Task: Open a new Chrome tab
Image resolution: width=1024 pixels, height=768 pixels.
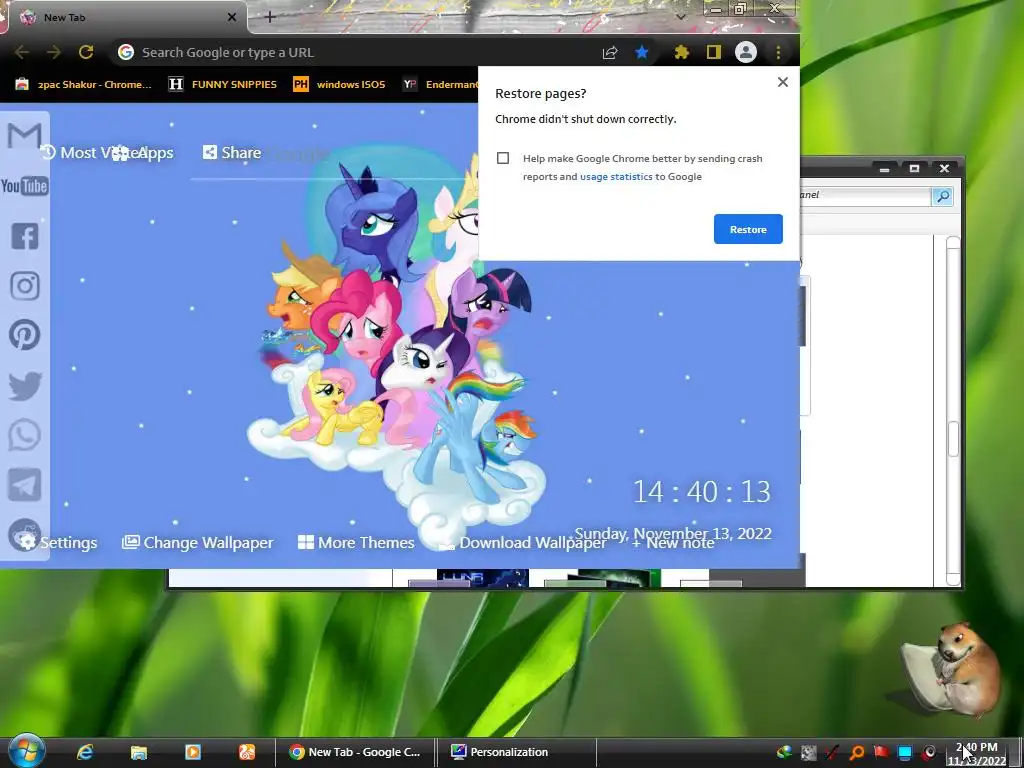Action: pyautogui.click(x=270, y=17)
